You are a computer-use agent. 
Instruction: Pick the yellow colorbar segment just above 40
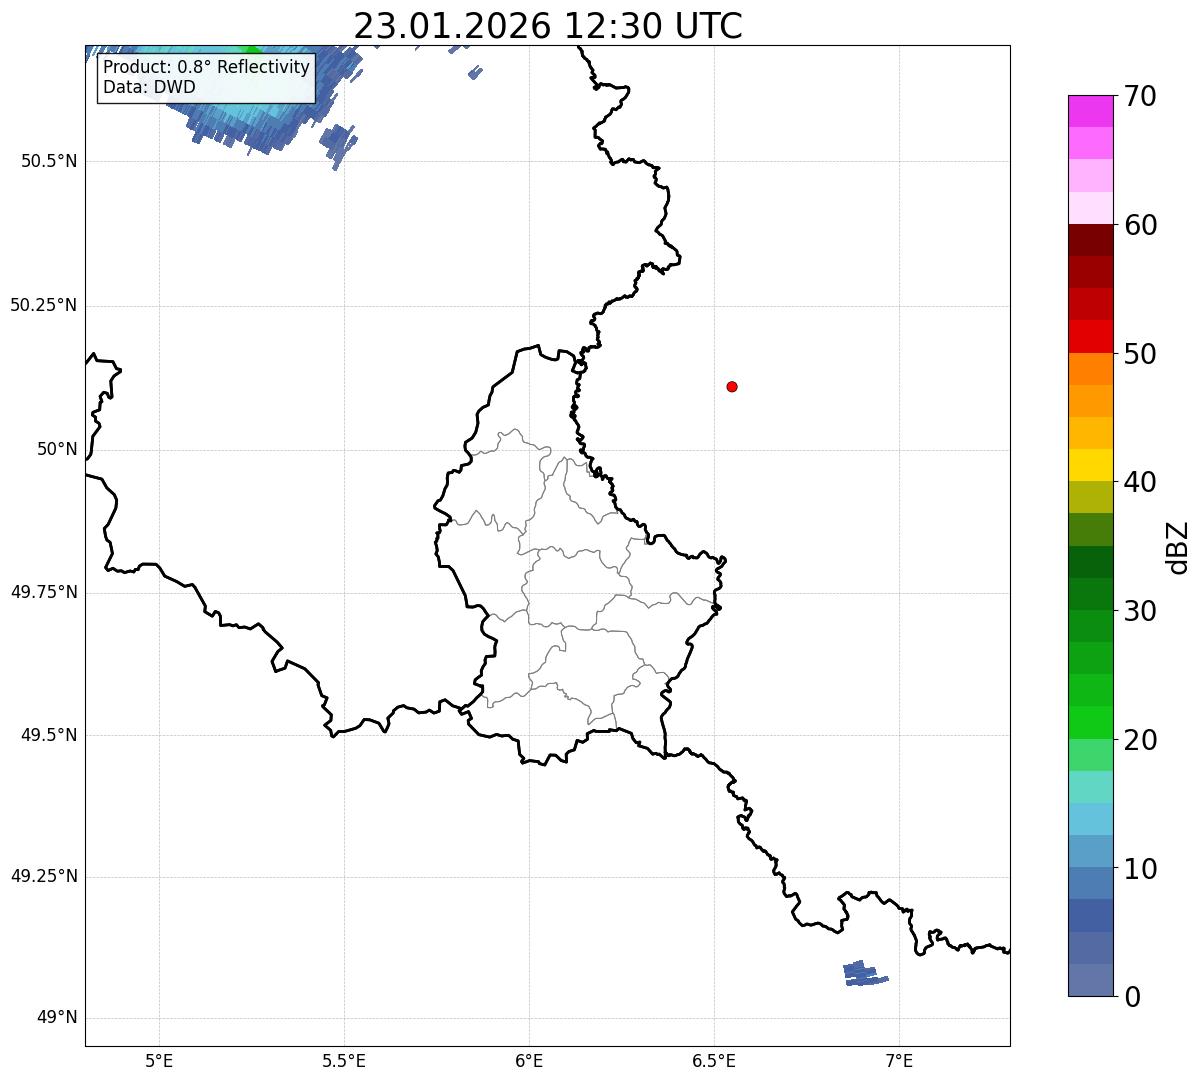click(1089, 466)
